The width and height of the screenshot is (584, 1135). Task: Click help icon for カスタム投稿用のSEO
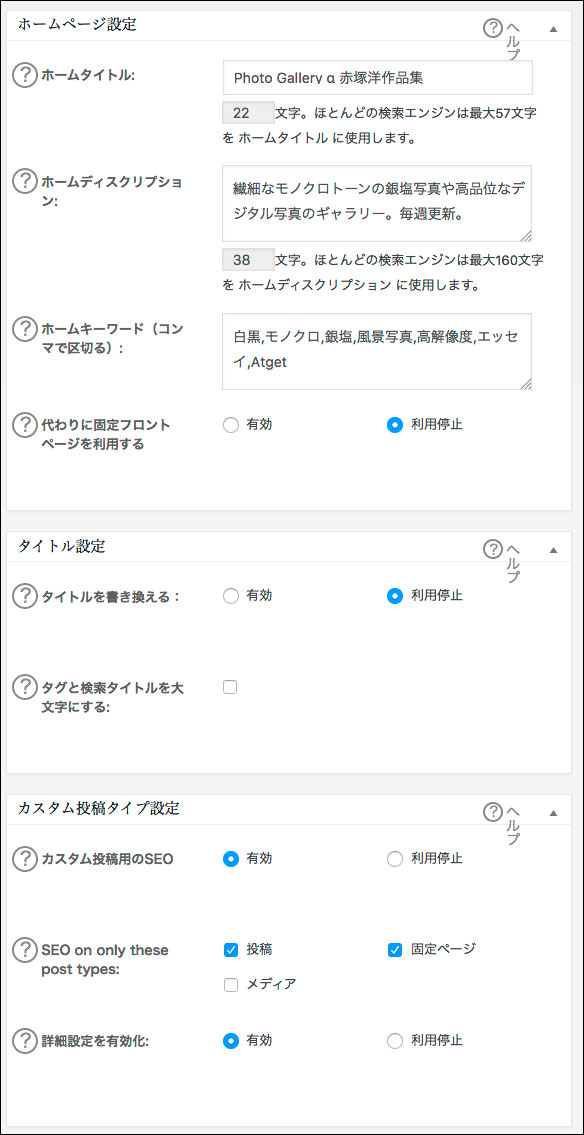point(25,858)
